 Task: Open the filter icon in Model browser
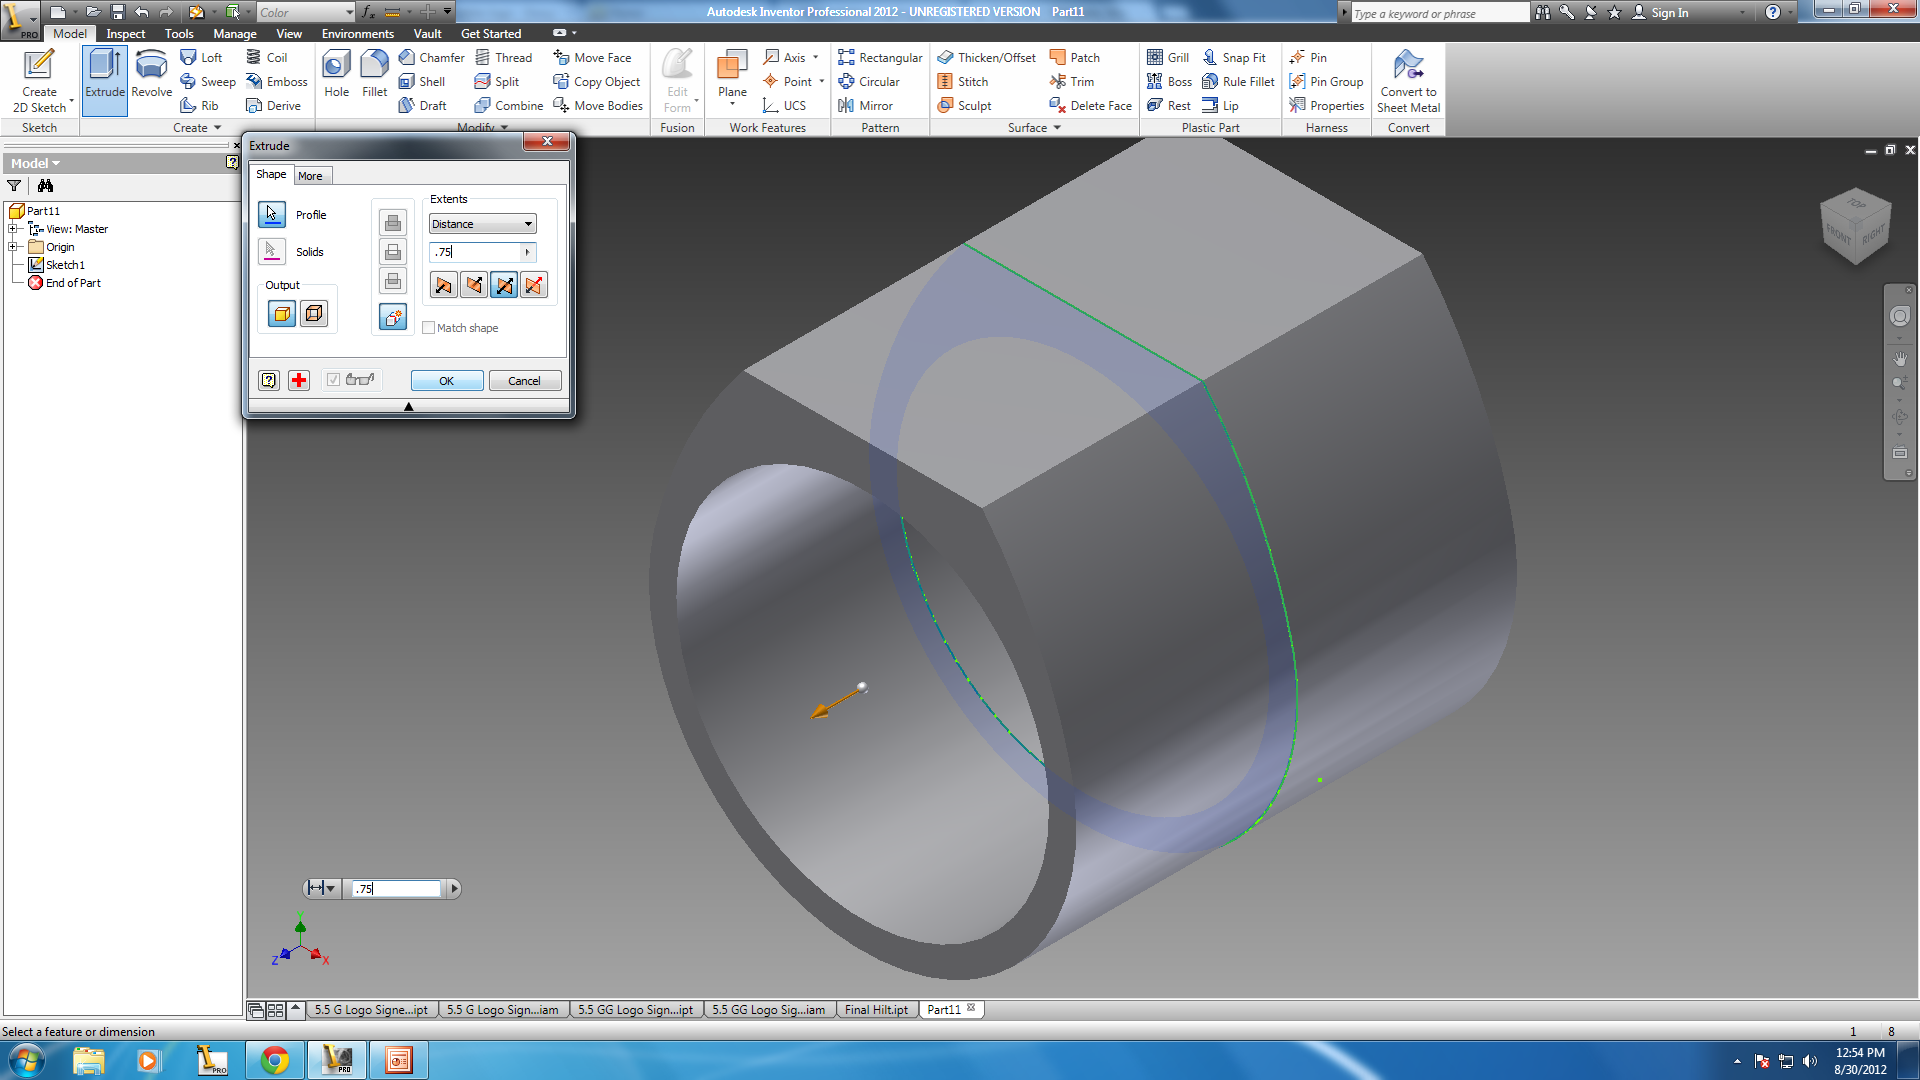pyautogui.click(x=14, y=185)
